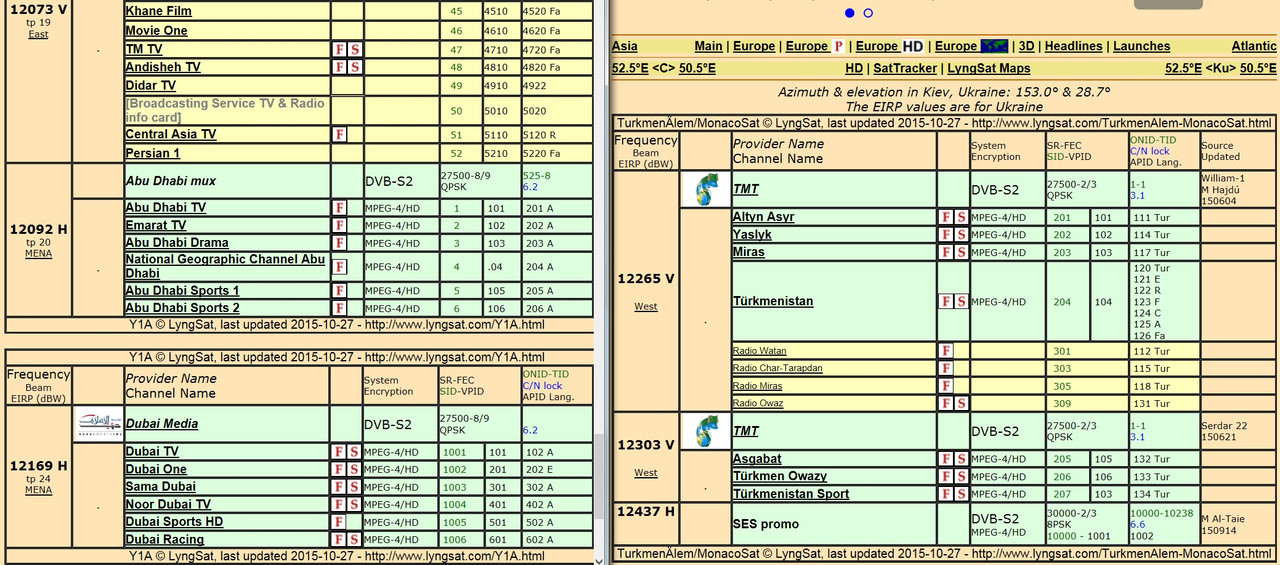1280x565 pixels.
Task: Open the Abu Dhabi mux provider link
Action: point(171,181)
